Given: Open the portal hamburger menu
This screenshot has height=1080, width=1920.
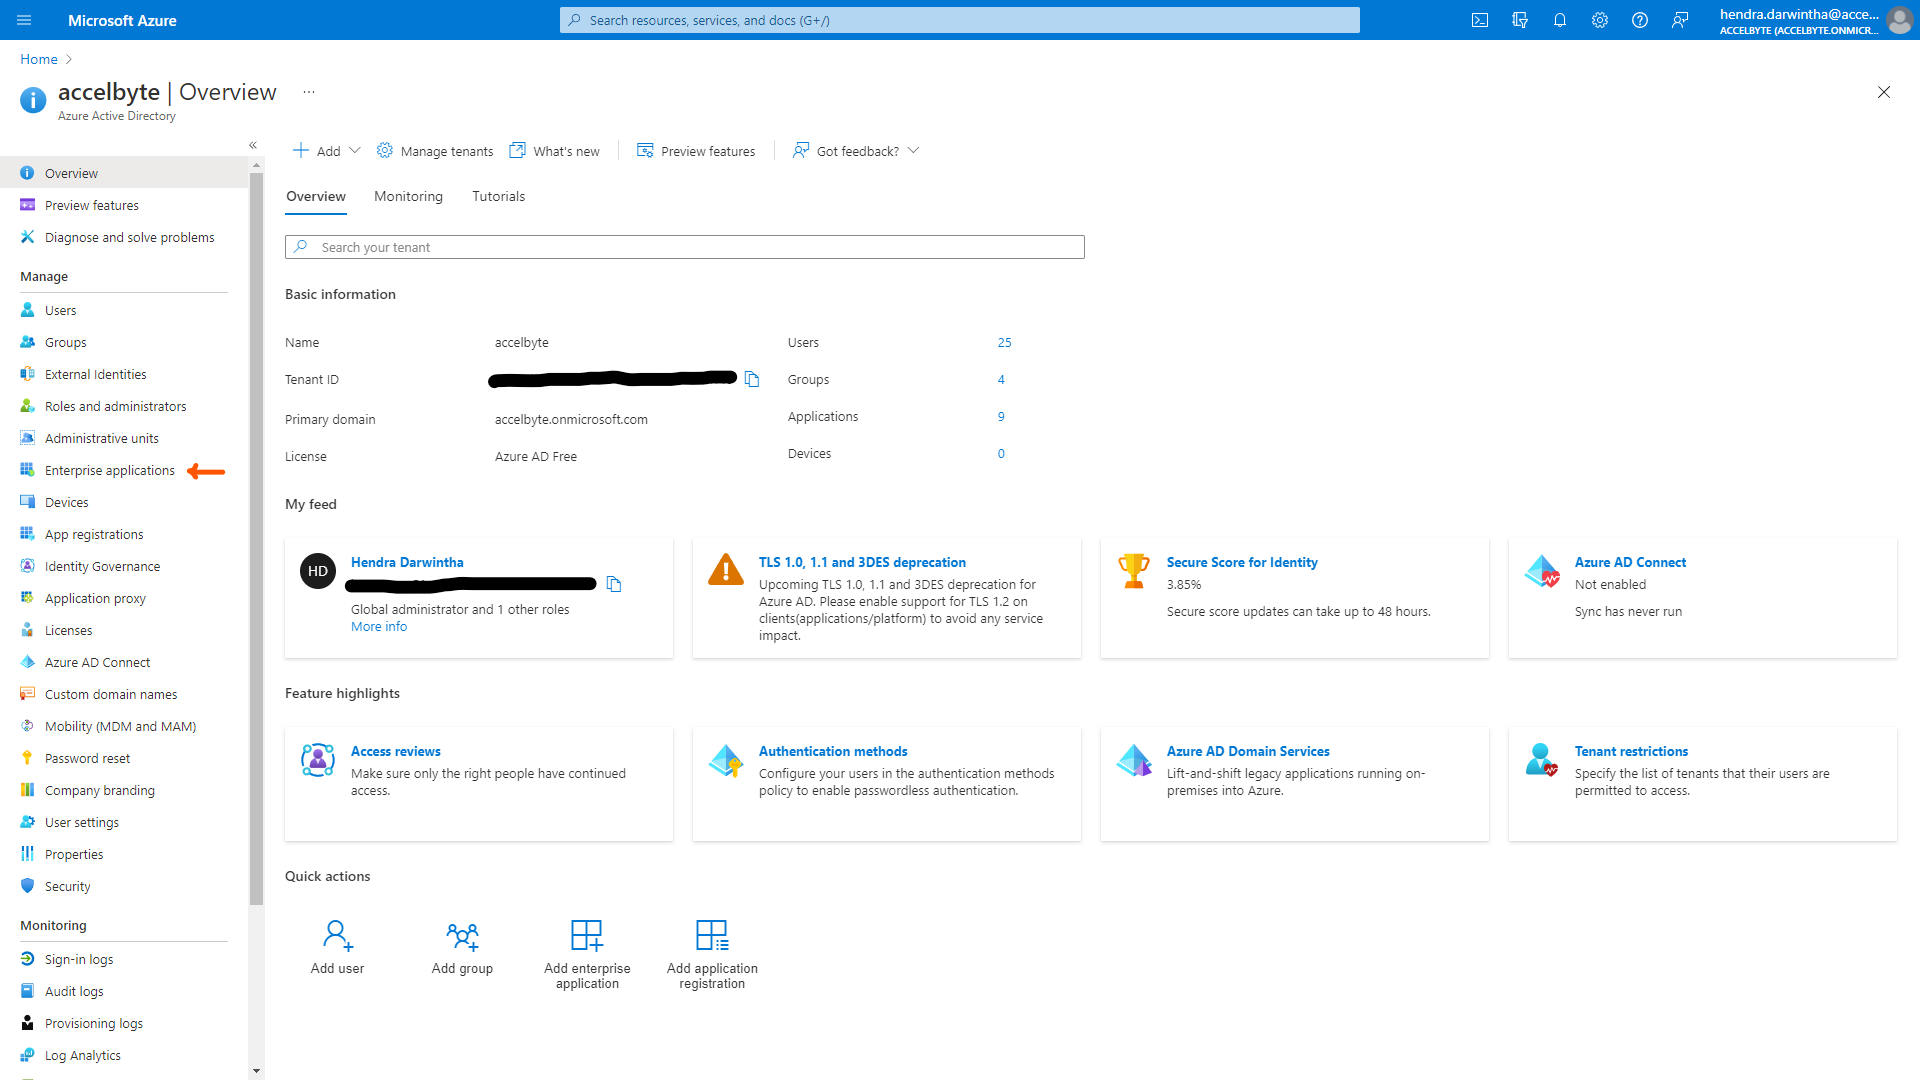Looking at the screenshot, I should pyautogui.click(x=24, y=20).
